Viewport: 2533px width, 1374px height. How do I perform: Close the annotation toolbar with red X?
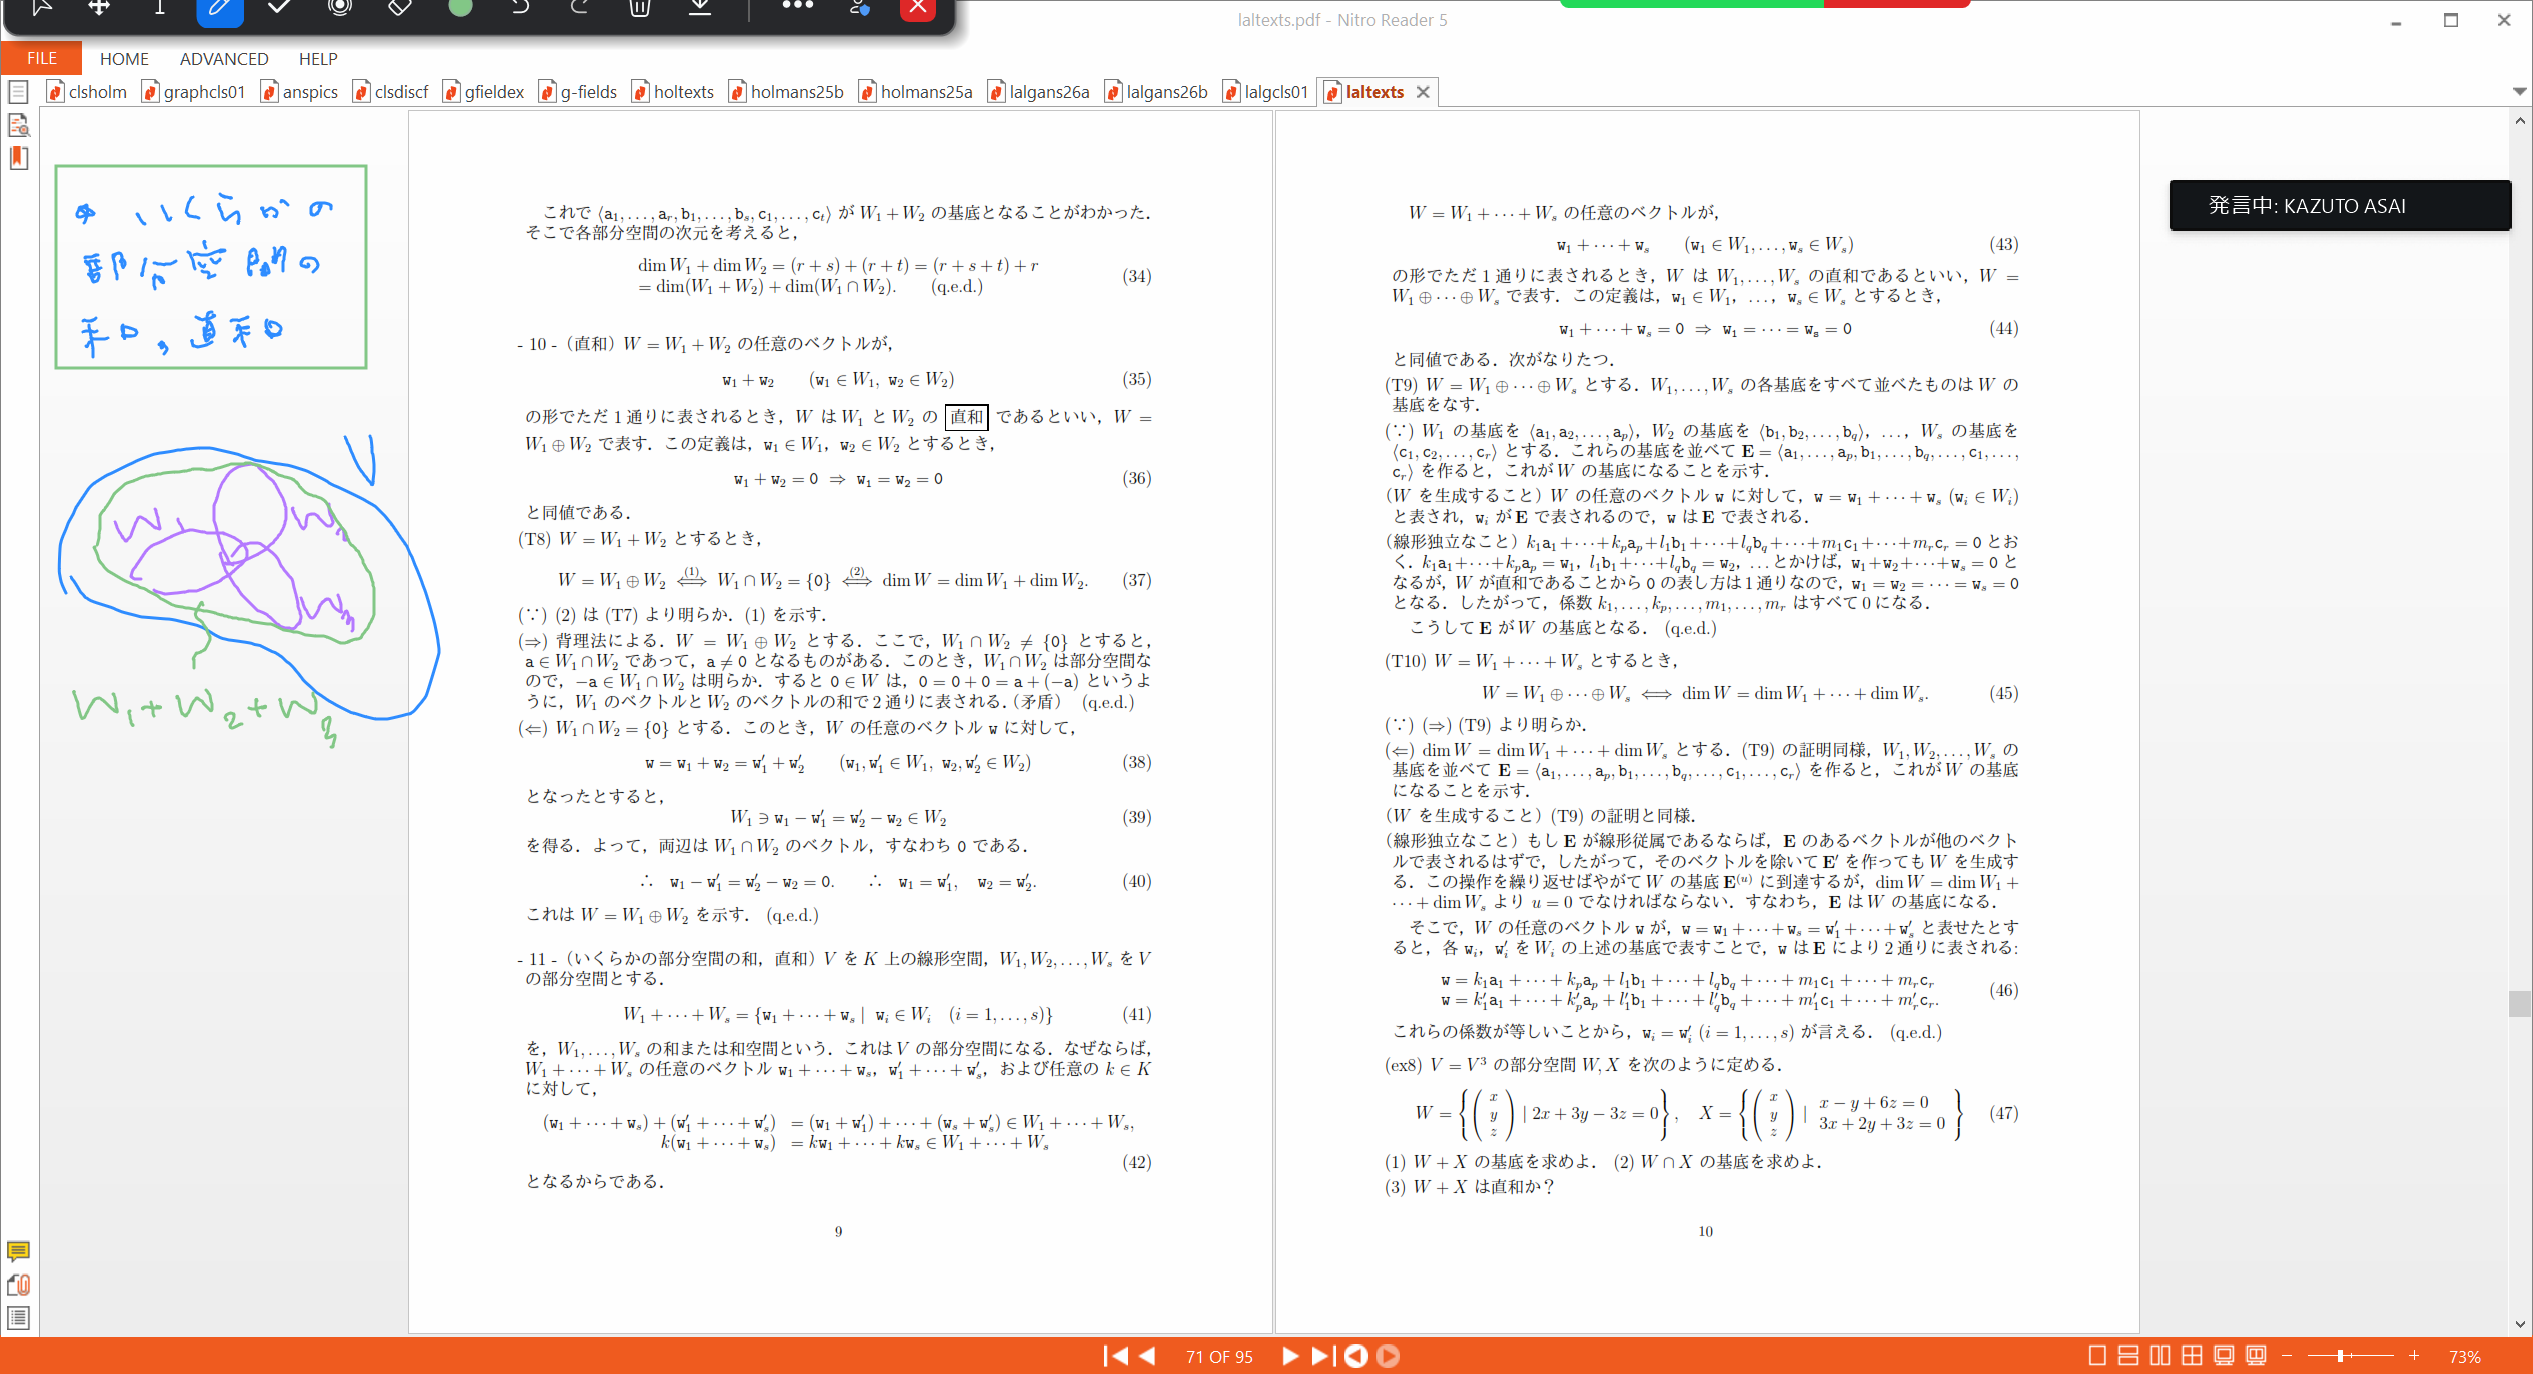[x=918, y=9]
